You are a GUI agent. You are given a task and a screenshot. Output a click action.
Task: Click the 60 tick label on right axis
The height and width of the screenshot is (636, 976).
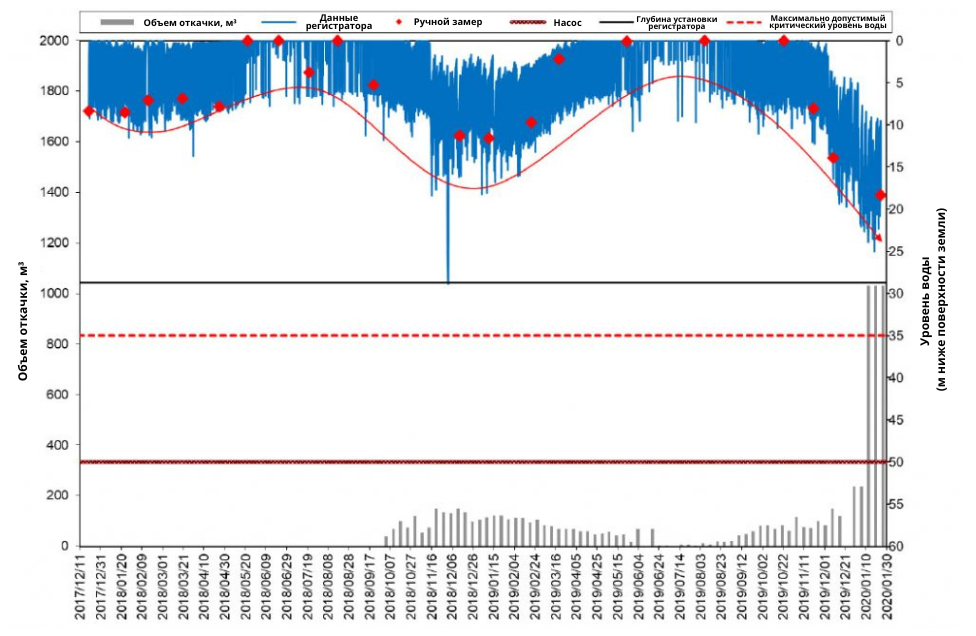pyautogui.click(x=898, y=546)
